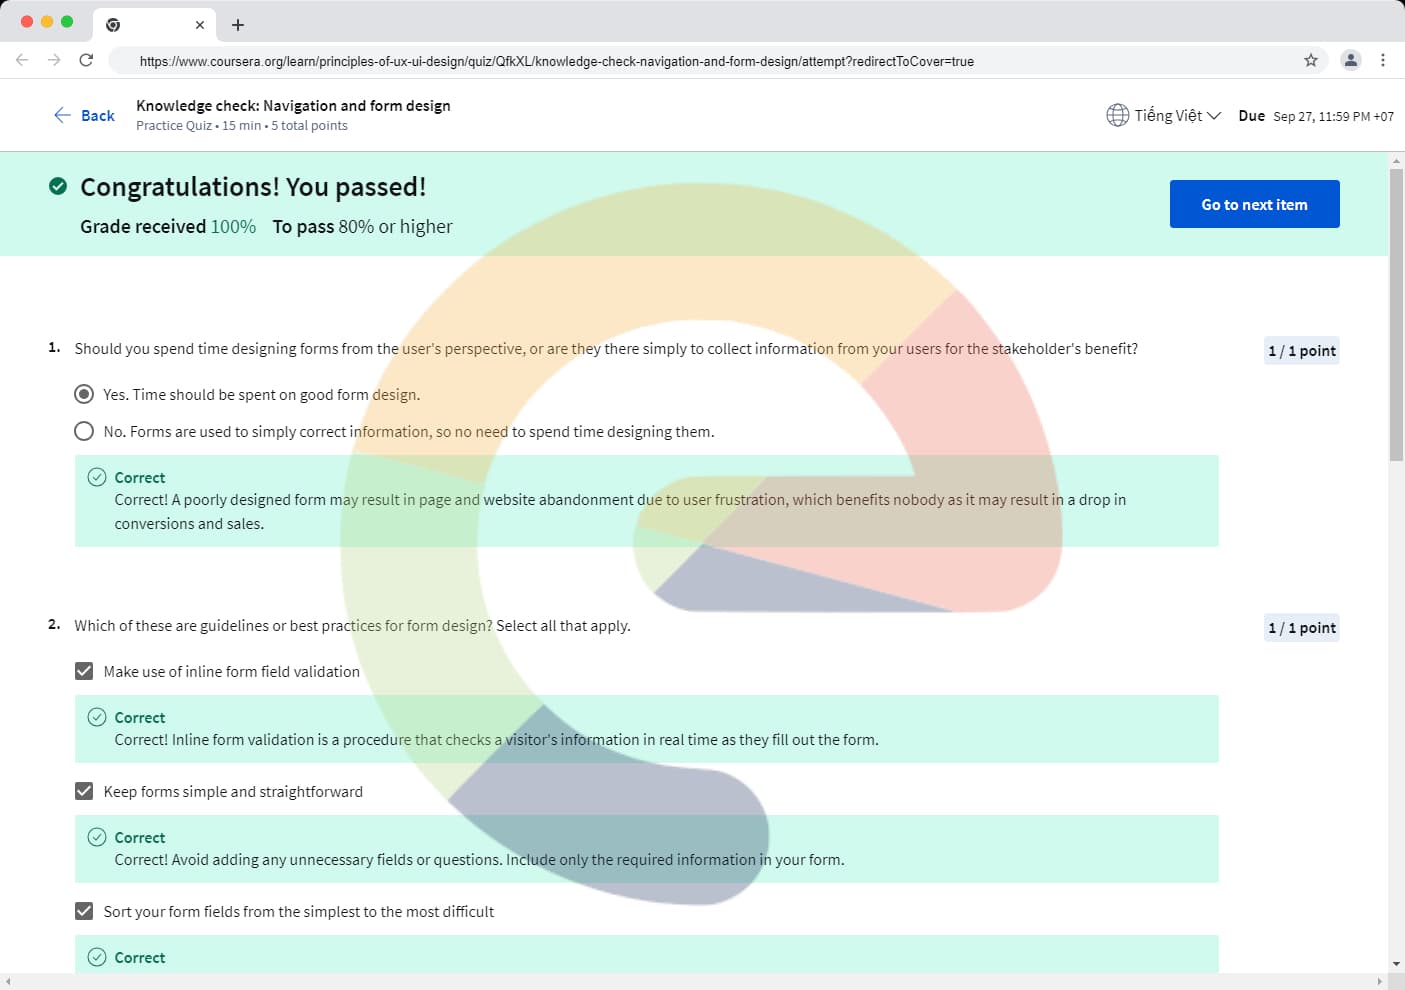The image size is (1405, 990).
Task: Click the browser back arrow icon
Action: click(22, 60)
